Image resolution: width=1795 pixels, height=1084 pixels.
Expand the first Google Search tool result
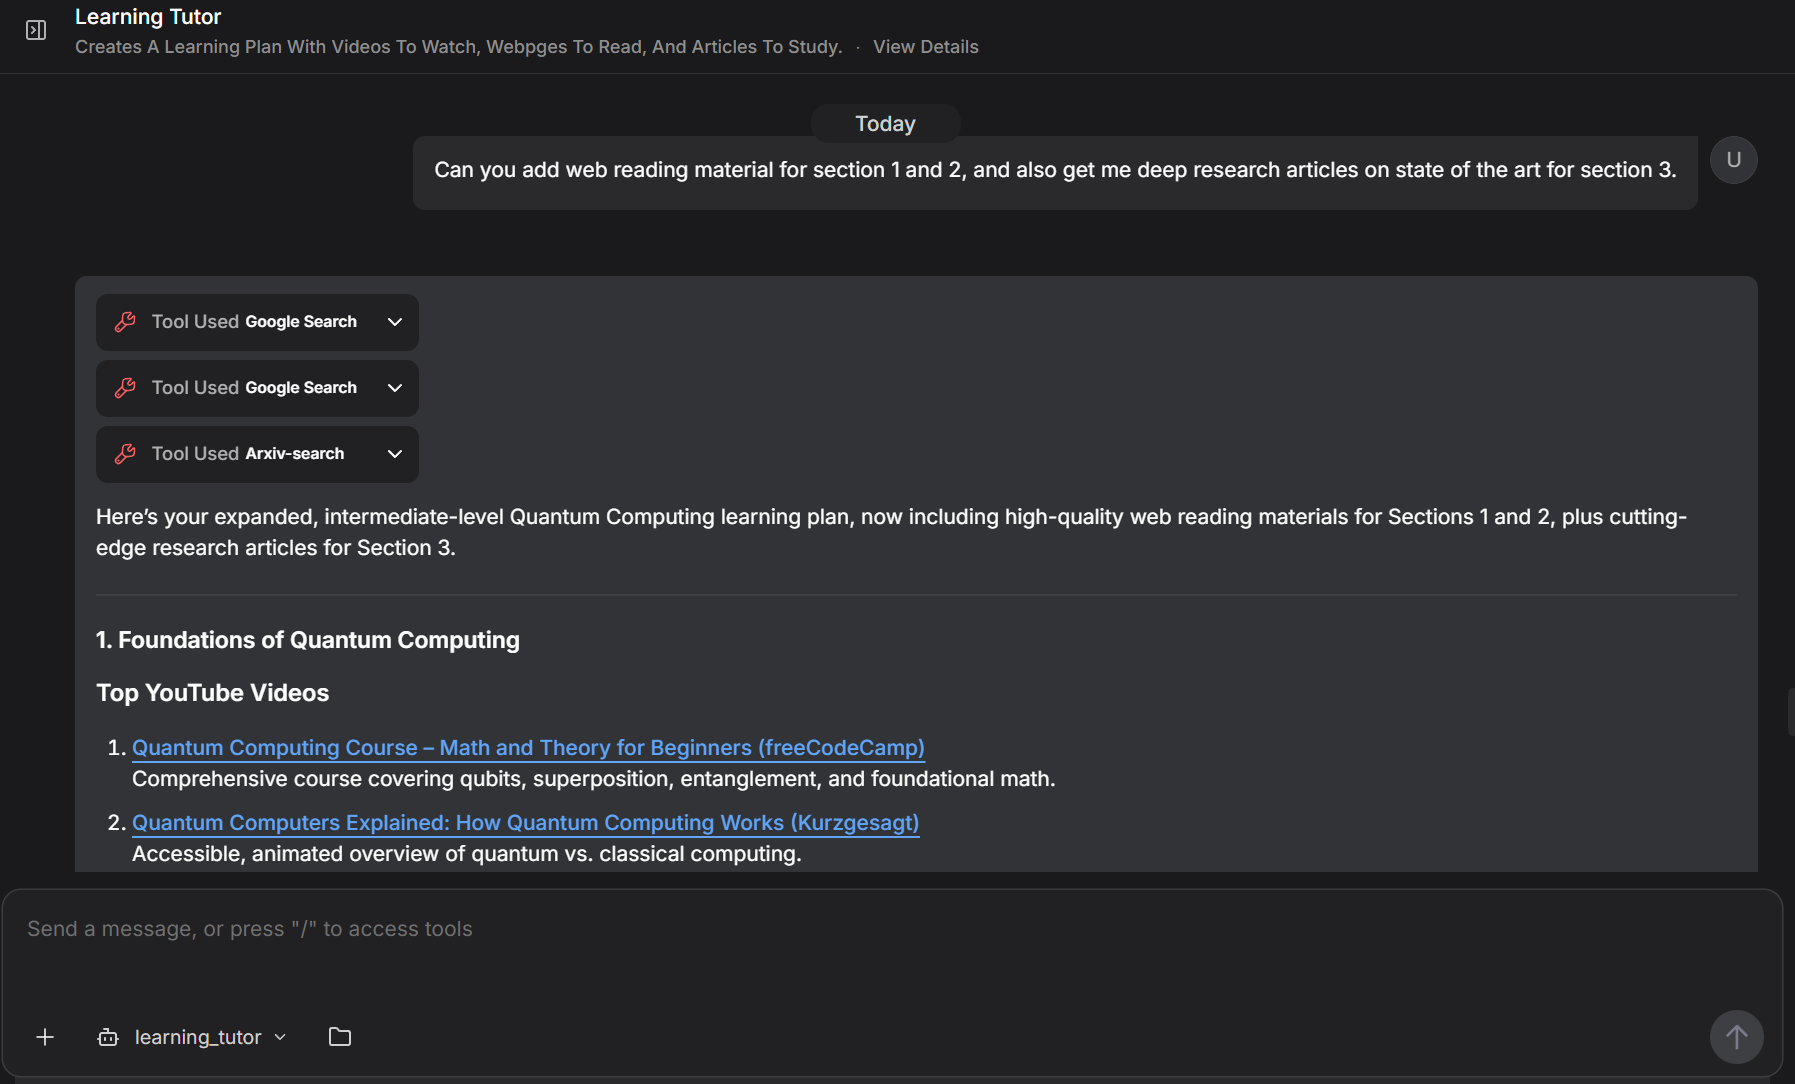click(395, 322)
